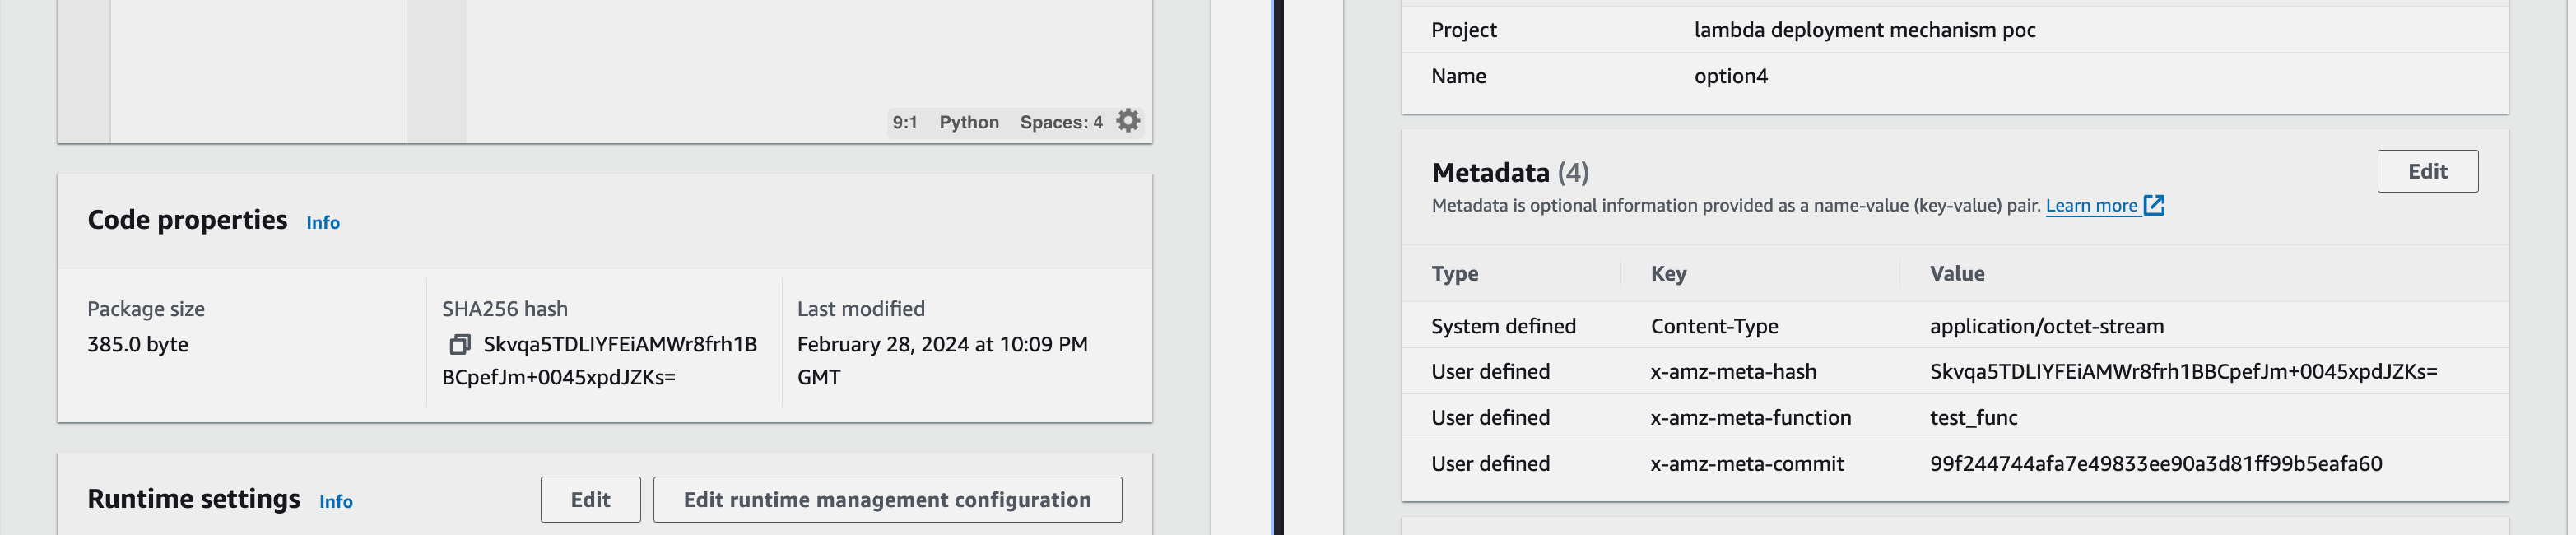Open the editor settings gear icon

[x=1128, y=121]
